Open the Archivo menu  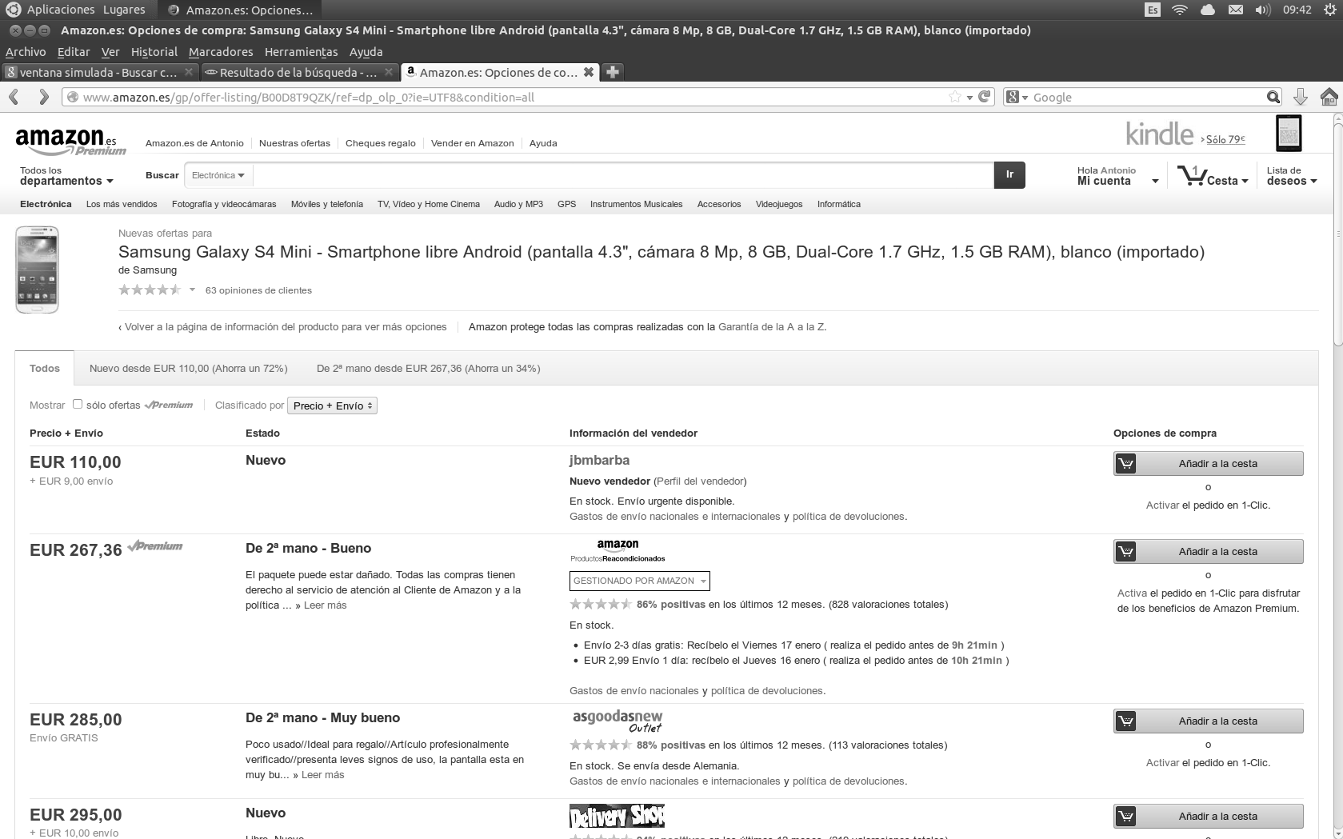tap(26, 52)
